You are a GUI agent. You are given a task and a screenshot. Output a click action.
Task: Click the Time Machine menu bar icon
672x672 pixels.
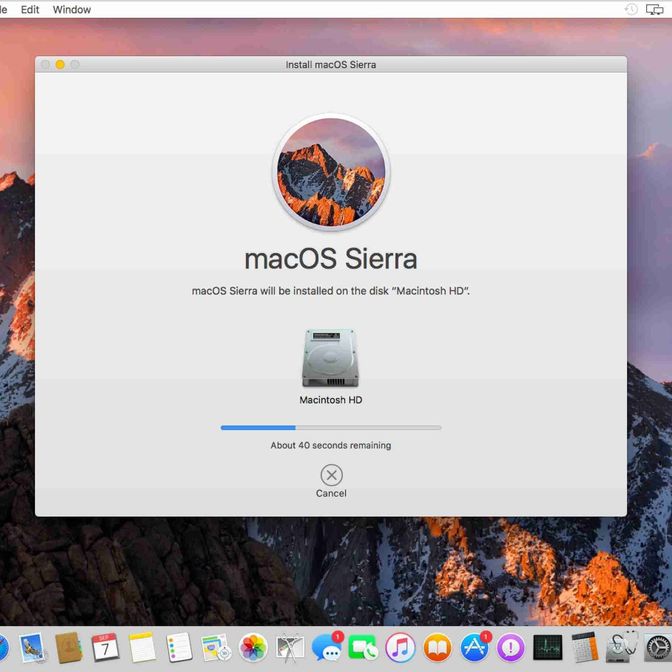pyautogui.click(x=631, y=9)
